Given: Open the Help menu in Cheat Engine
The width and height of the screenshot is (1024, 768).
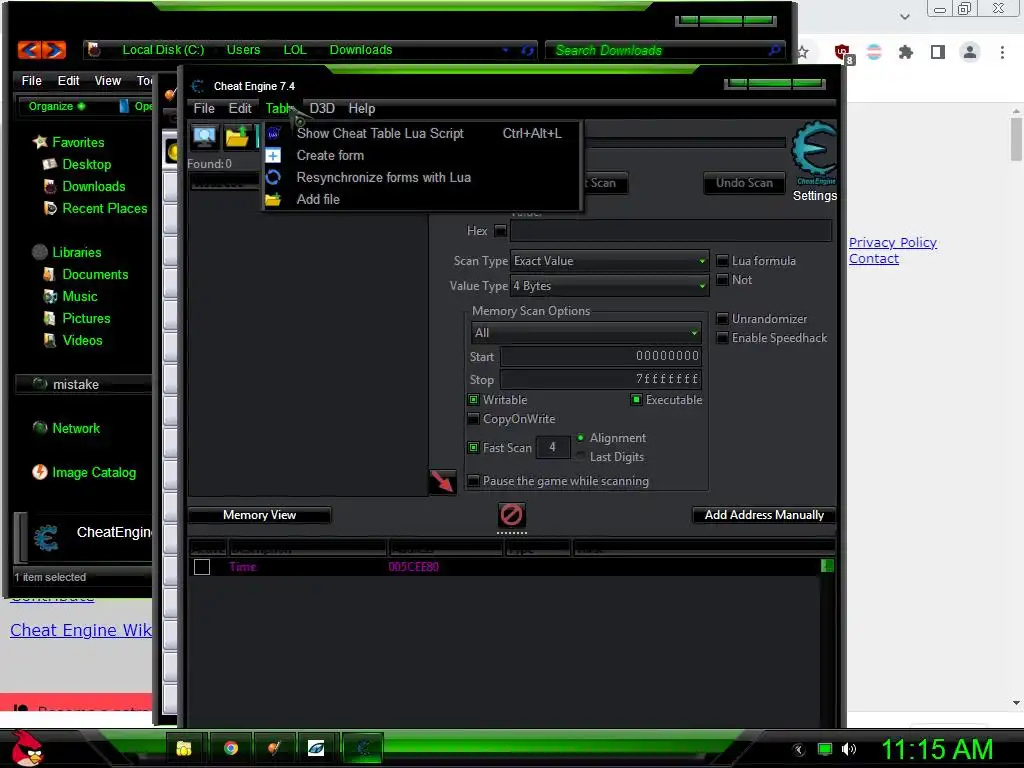Looking at the screenshot, I should 362,108.
